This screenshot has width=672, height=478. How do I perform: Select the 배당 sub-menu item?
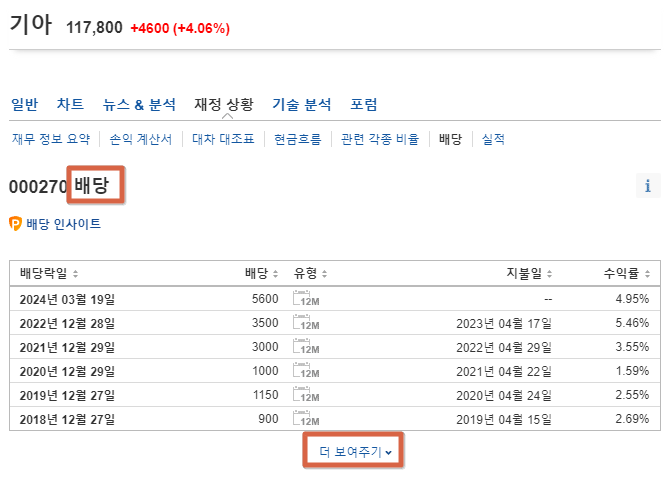click(x=450, y=139)
